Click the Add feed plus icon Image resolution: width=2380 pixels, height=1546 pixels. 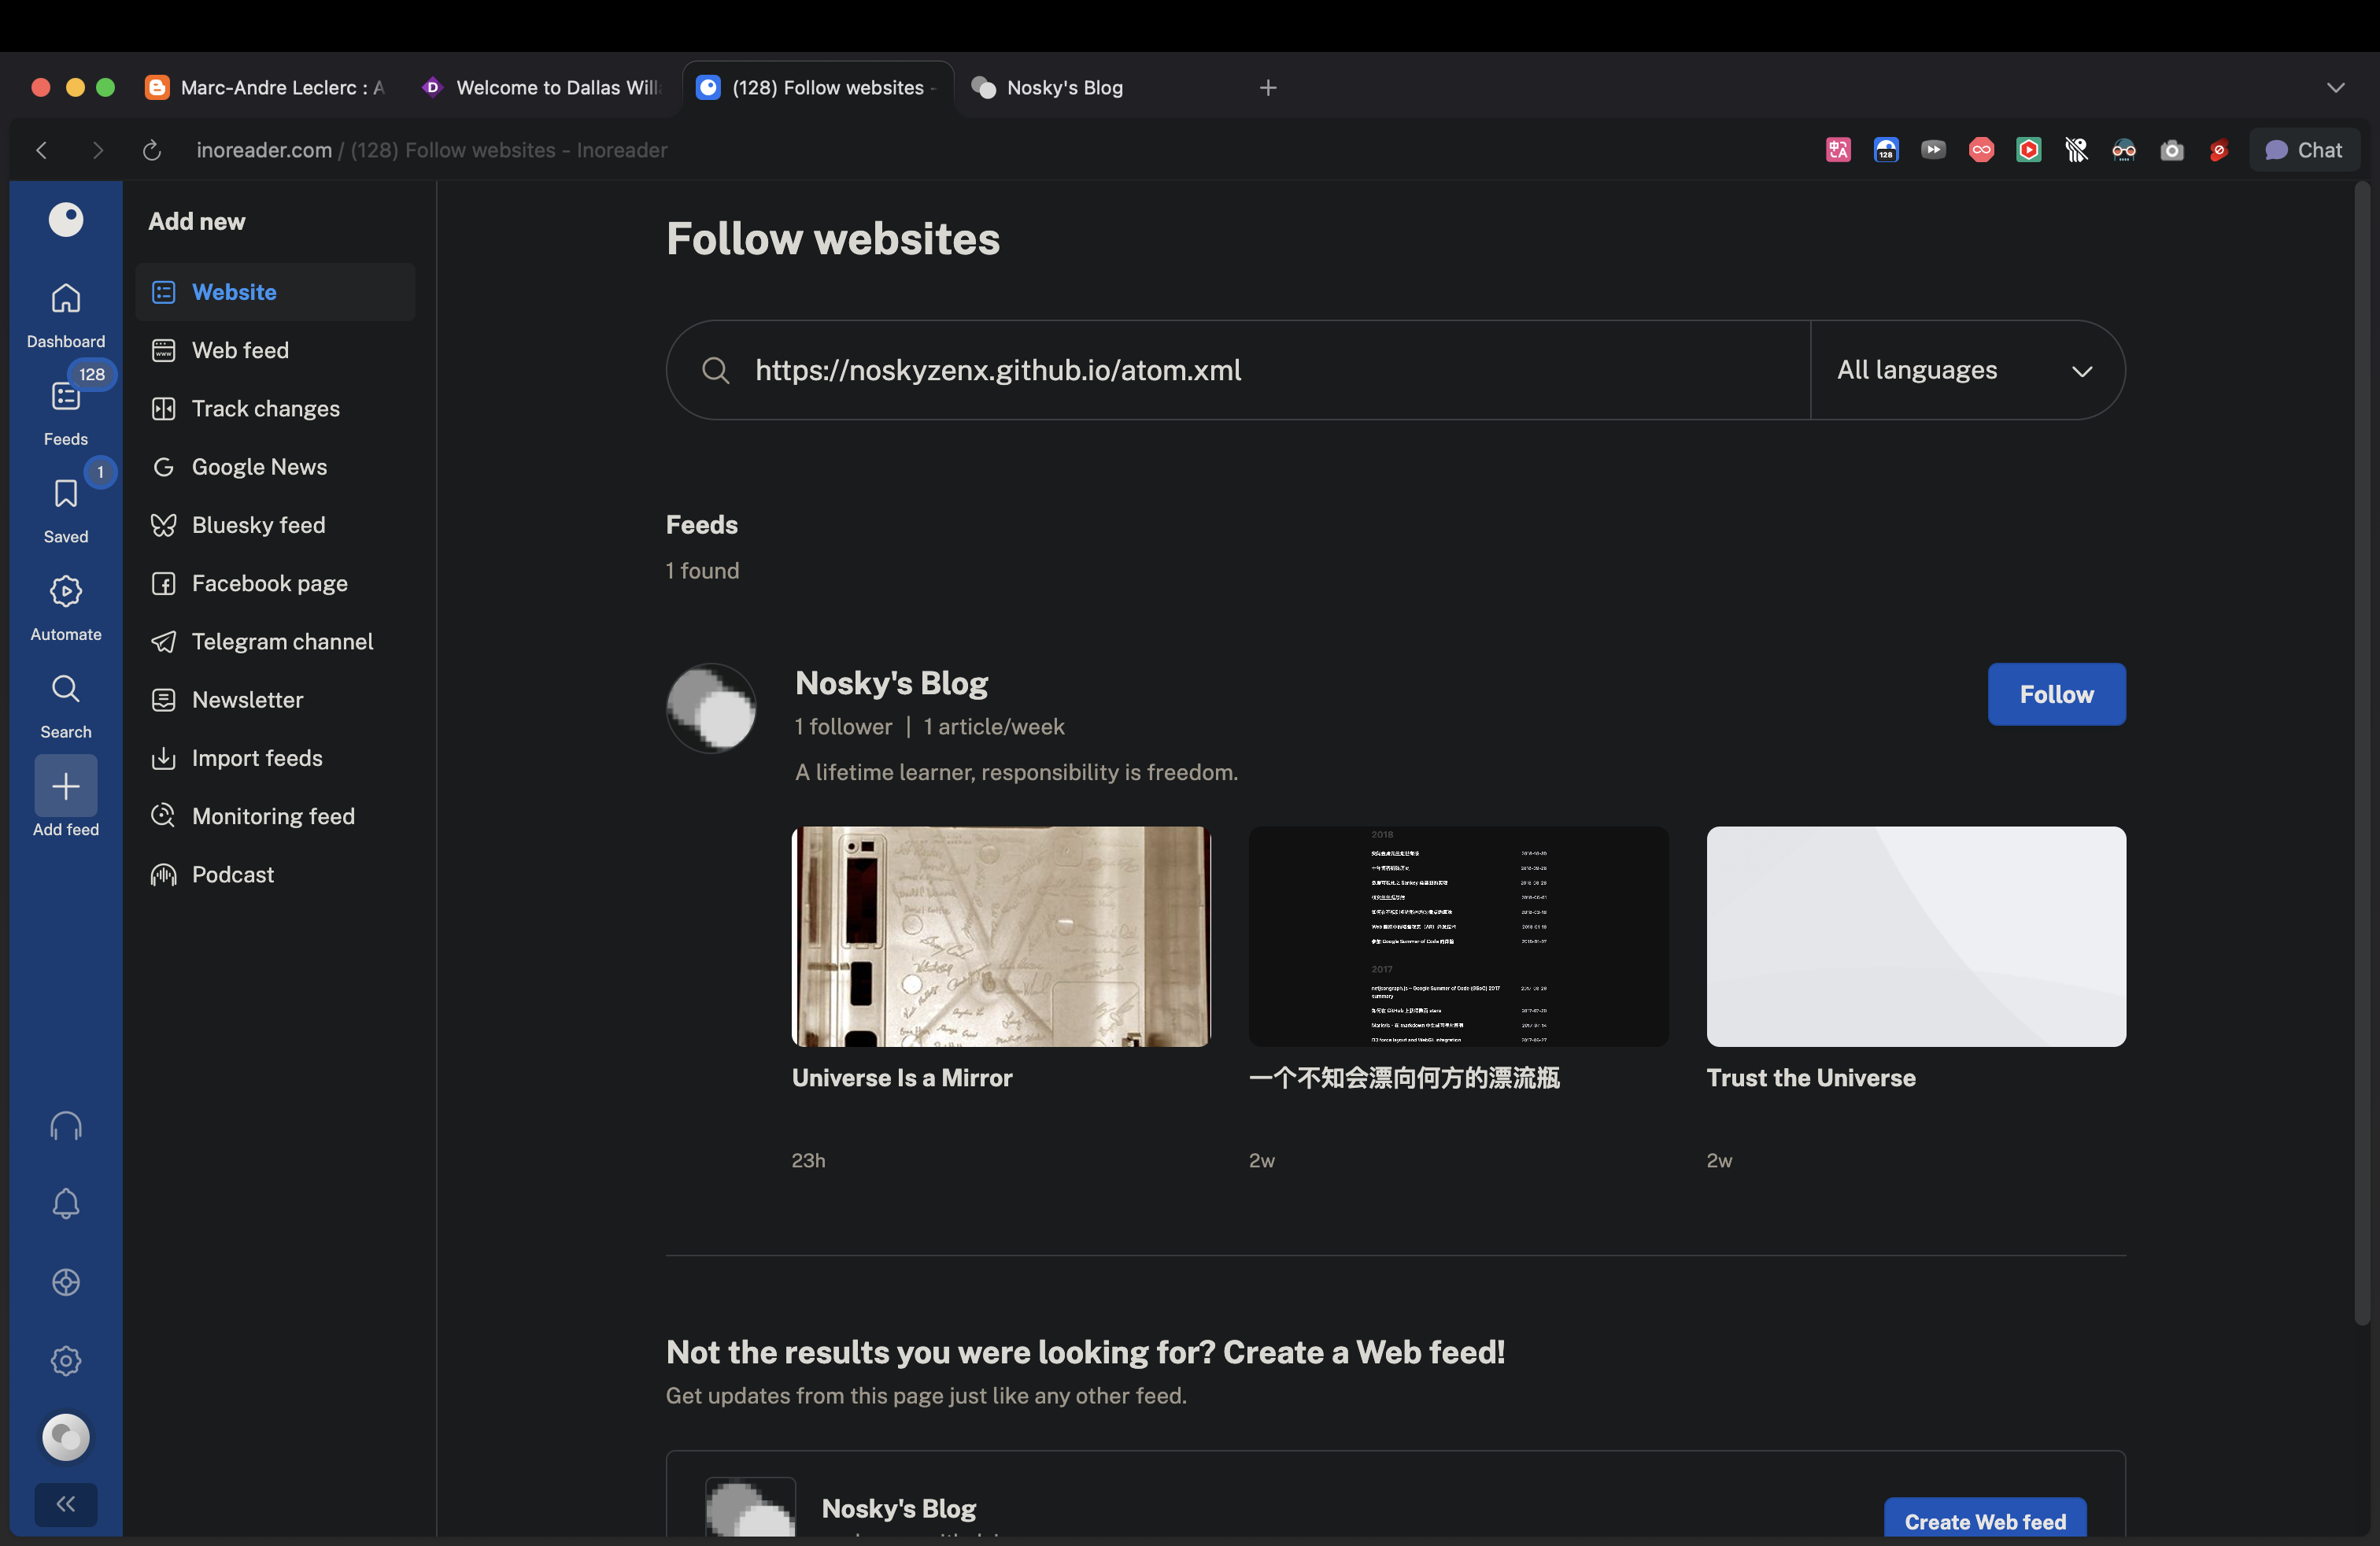(65, 788)
